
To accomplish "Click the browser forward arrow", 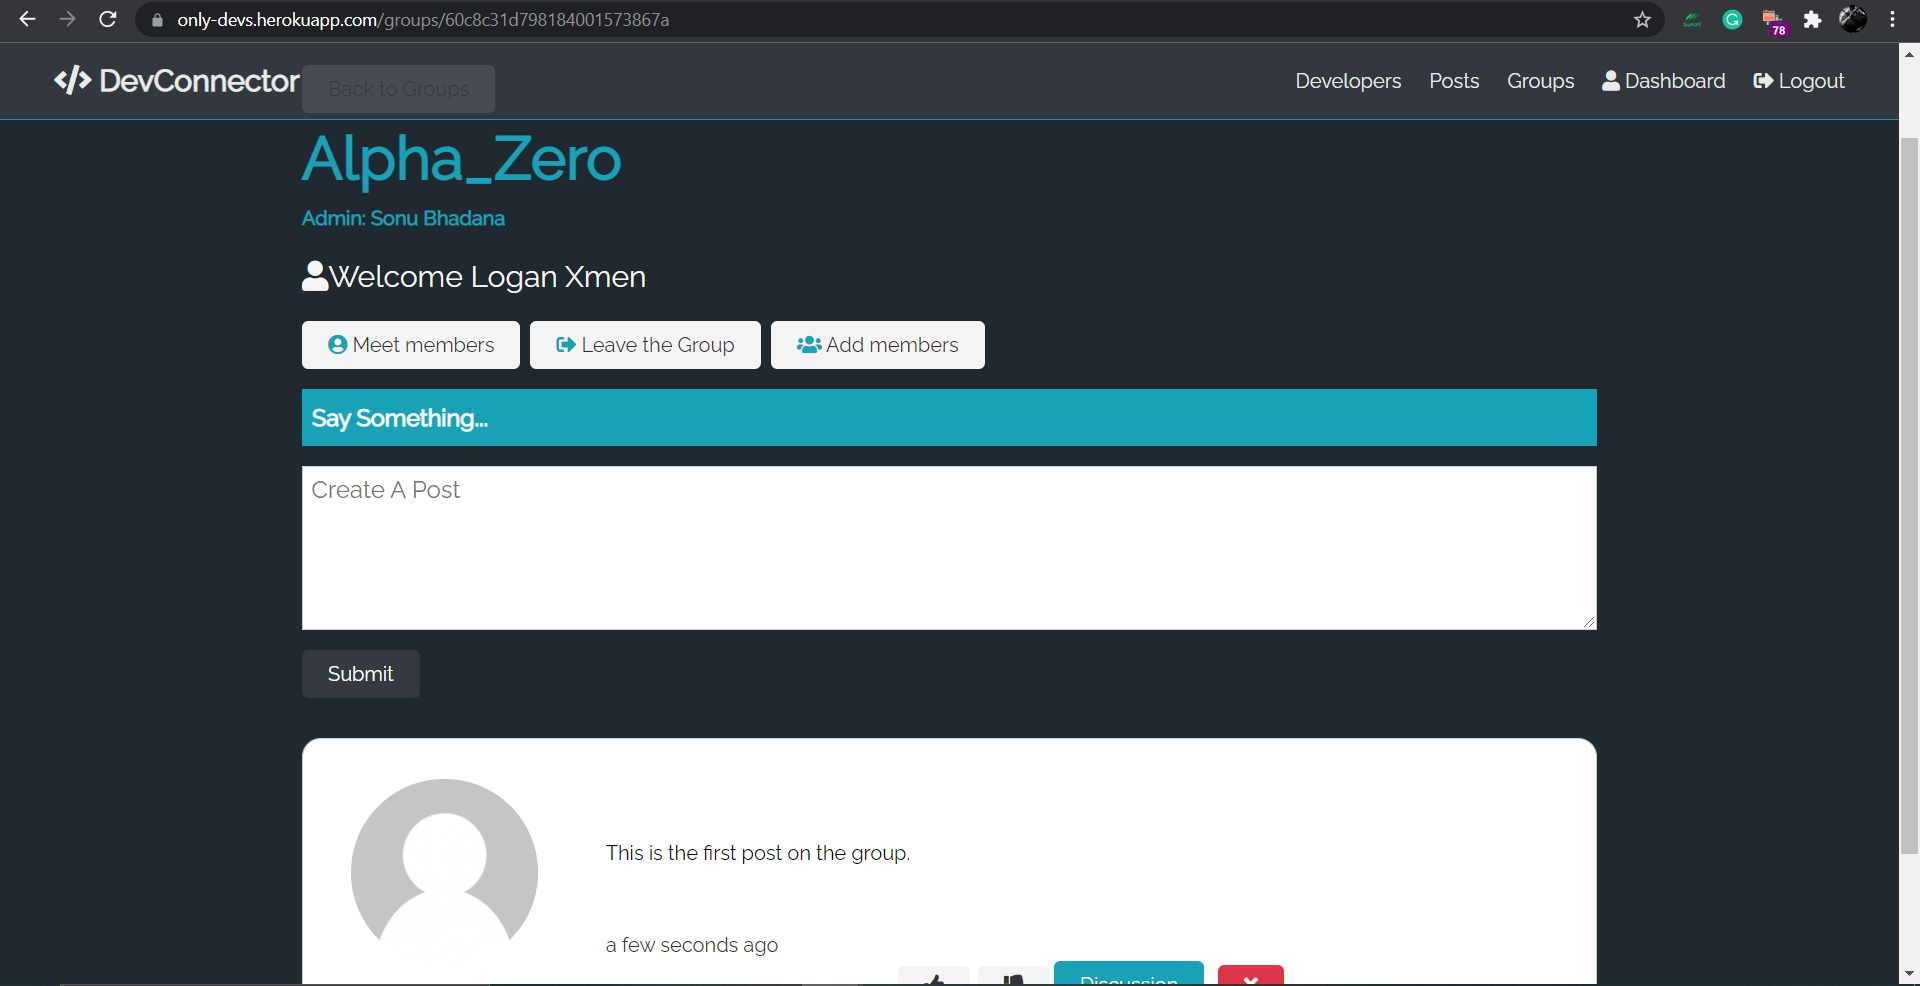I will pyautogui.click(x=67, y=19).
